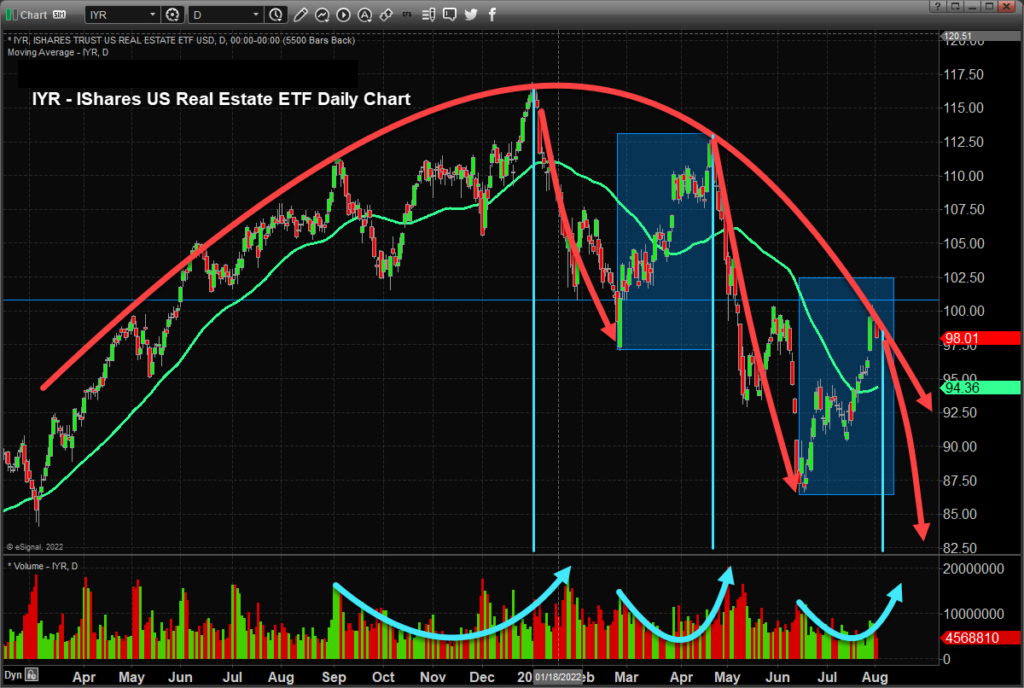Click the speech bubble comment icon
The height and width of the screenshot is (688, 1024).
(x=449, y=14)
